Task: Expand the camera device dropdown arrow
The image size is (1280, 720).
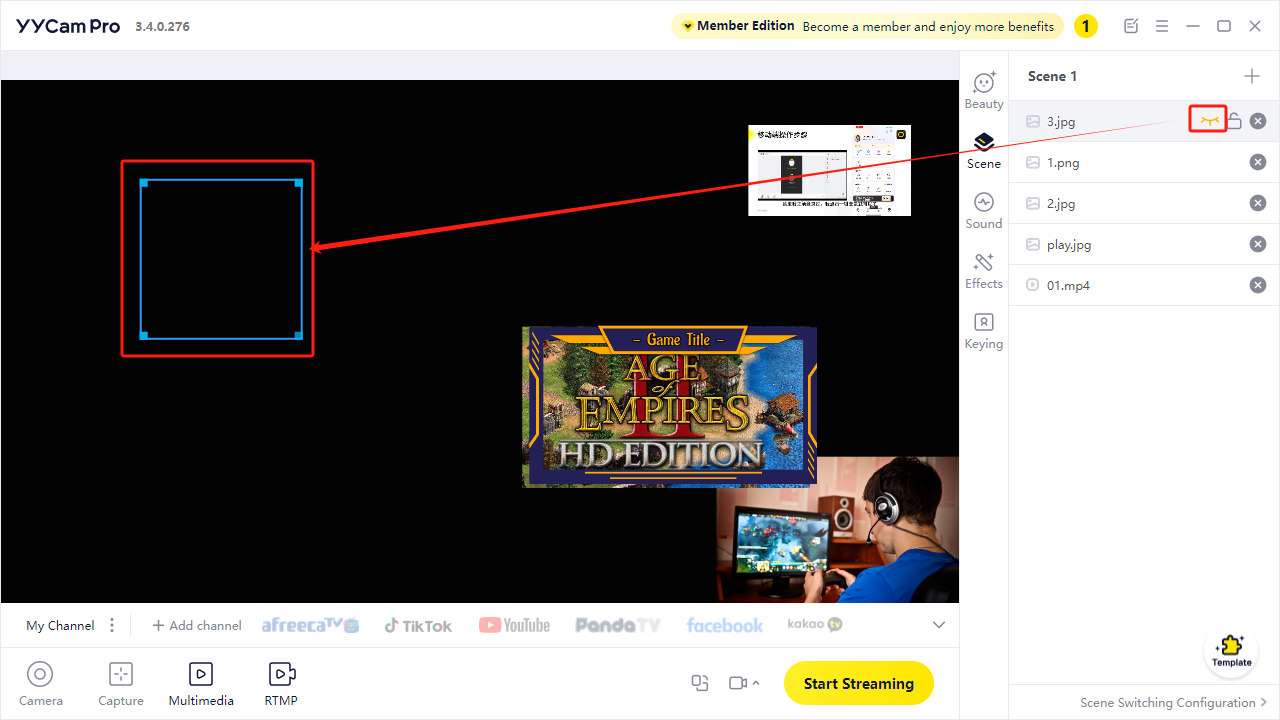Action: pyautogui.click(x=756, y=683)
